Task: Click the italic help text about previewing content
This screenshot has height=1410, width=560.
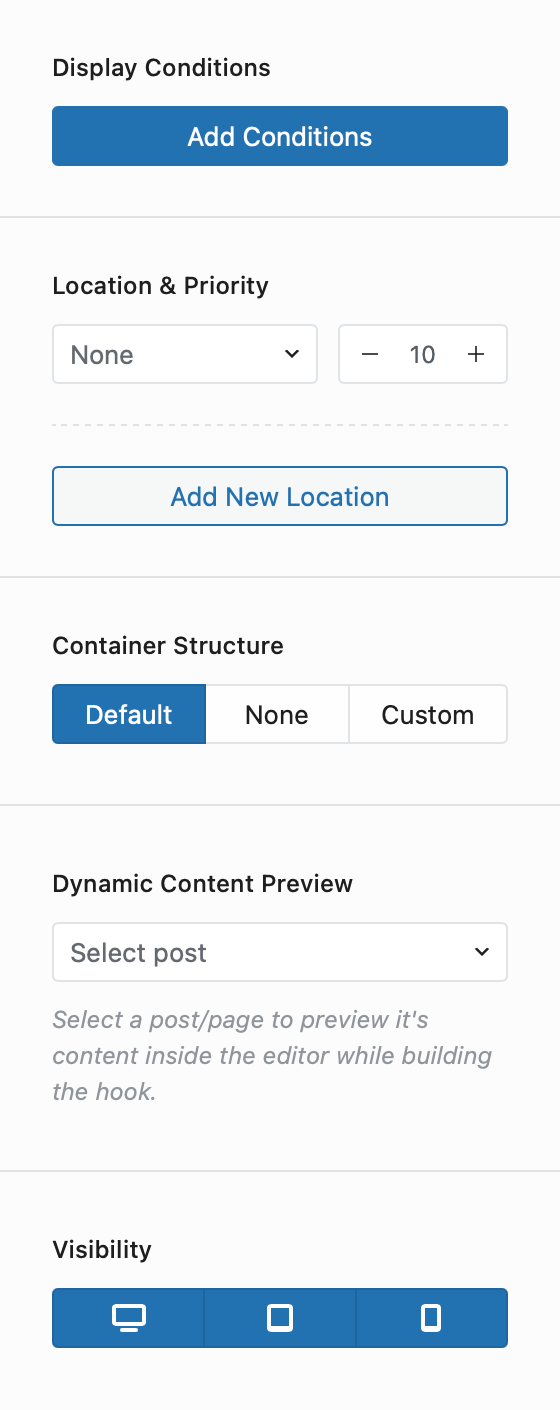Action: coord(272,1056)
